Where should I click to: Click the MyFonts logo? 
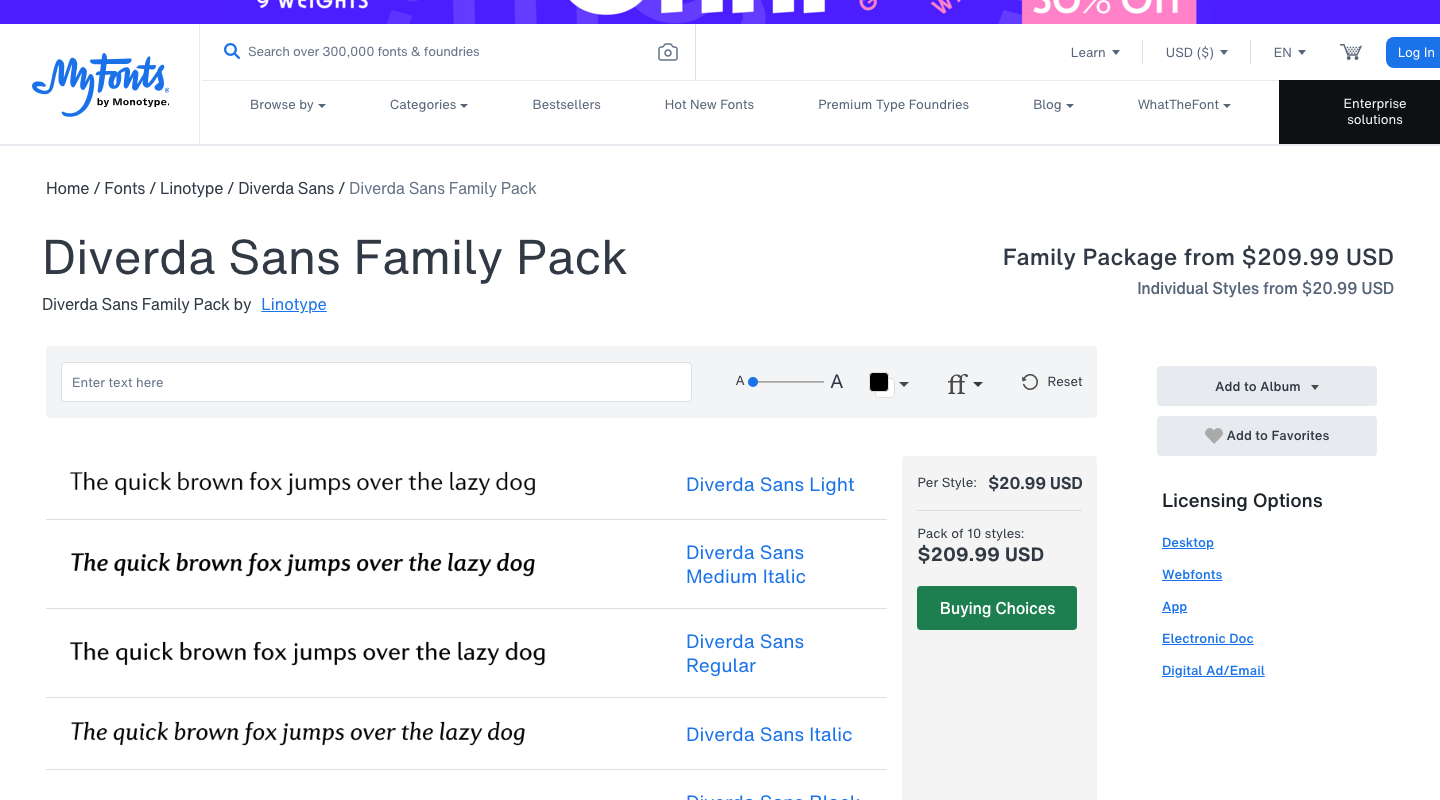click(x=100, y=85)
